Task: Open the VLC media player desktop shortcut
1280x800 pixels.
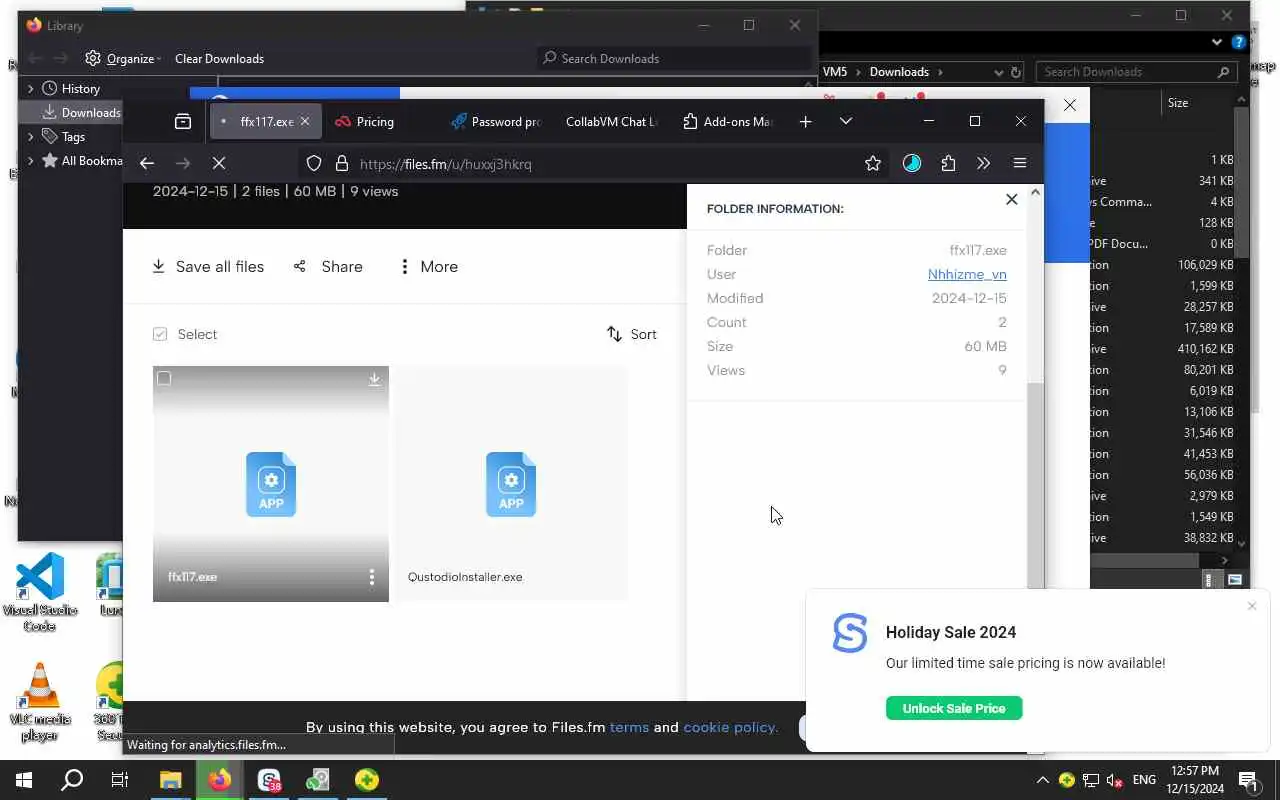Action: coord(40,702)
